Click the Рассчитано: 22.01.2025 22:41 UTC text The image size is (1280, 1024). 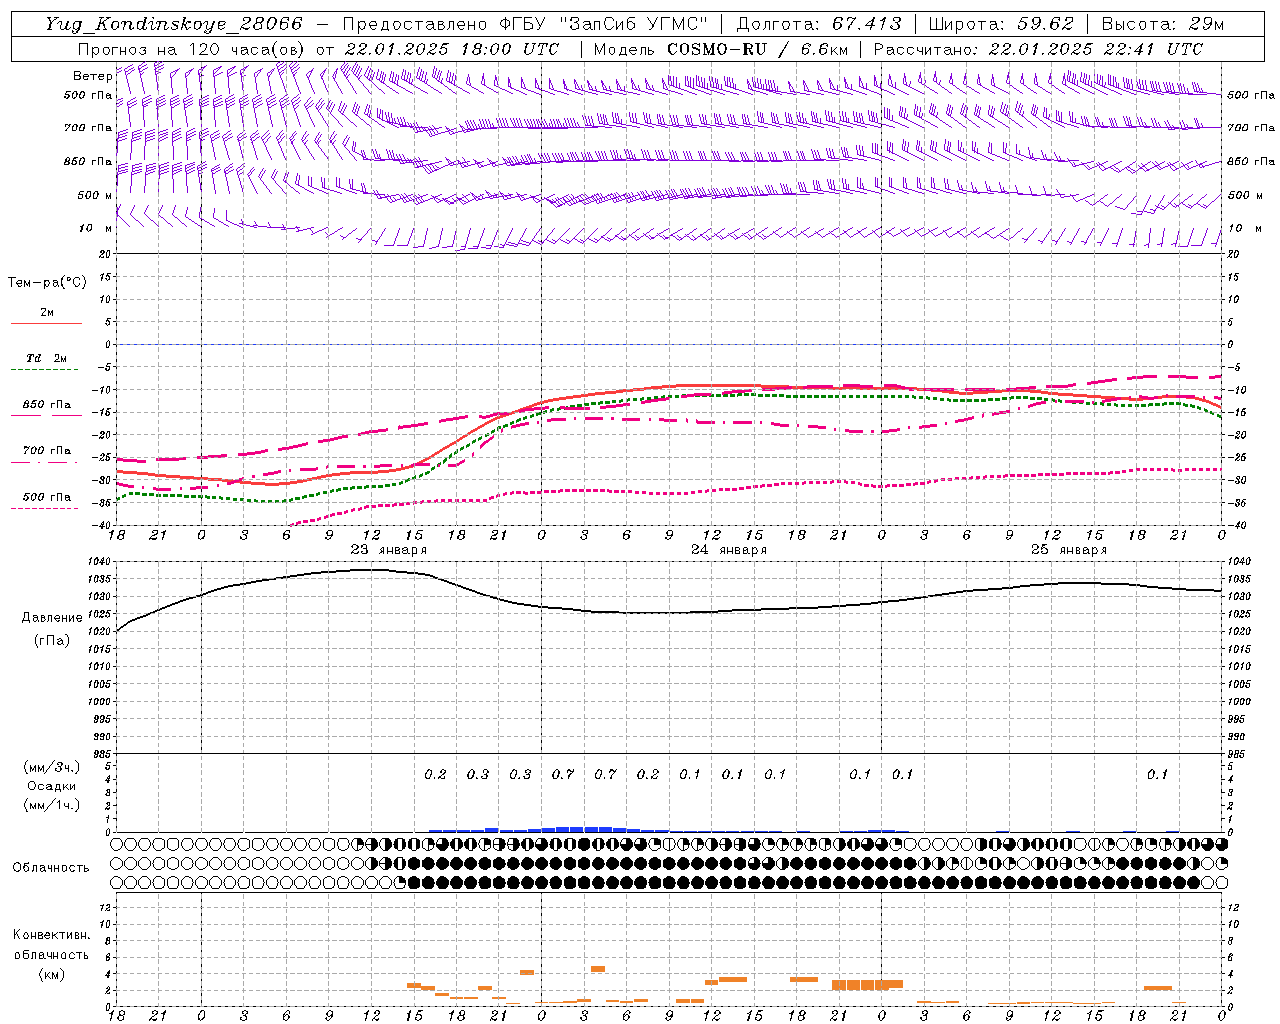click(x=1038, y=49)
